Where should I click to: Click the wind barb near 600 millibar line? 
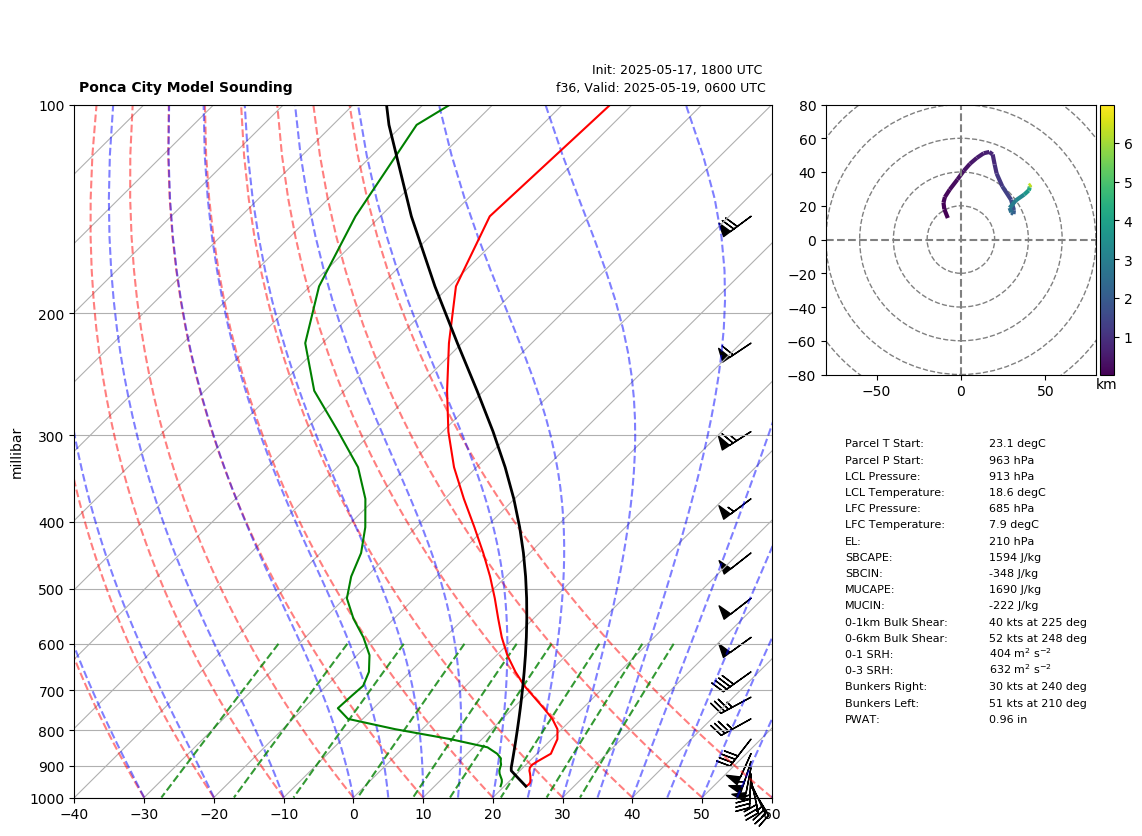[x=735, y=647]
